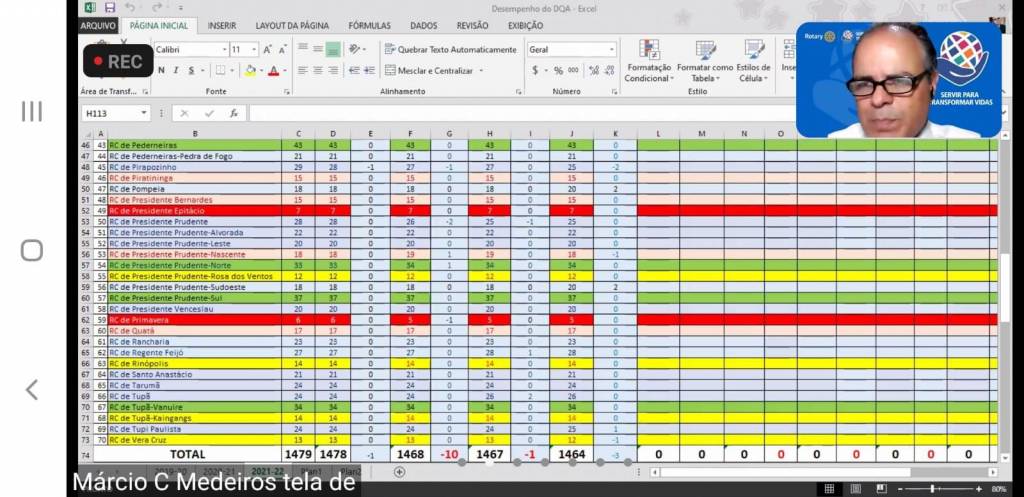Screen dimensions: 1024x497
Task: Toggle underline formatting button
Action: pyautogui.click(x=190, y=70)
